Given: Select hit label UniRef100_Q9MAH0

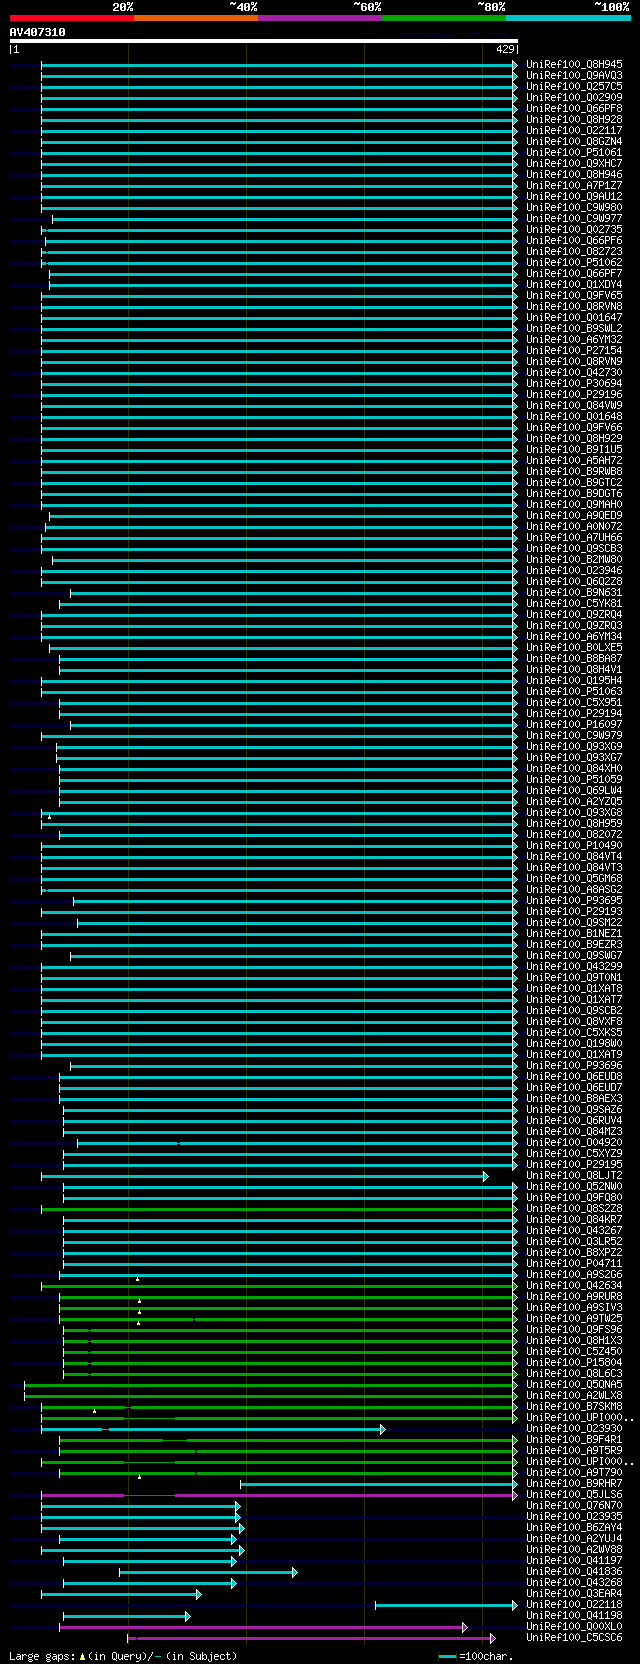Looking at the screenshot, I should point(574,504).
